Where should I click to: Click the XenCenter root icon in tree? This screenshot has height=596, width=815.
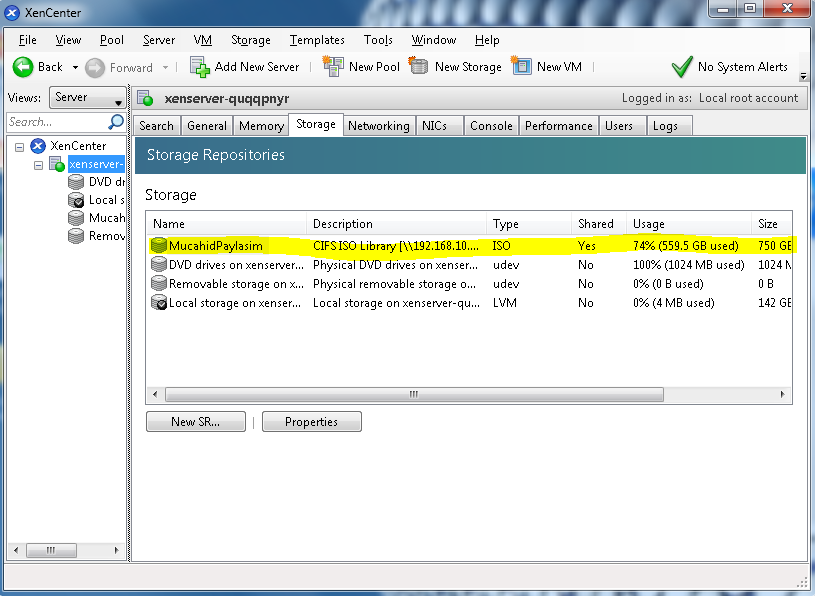[38, 146]
